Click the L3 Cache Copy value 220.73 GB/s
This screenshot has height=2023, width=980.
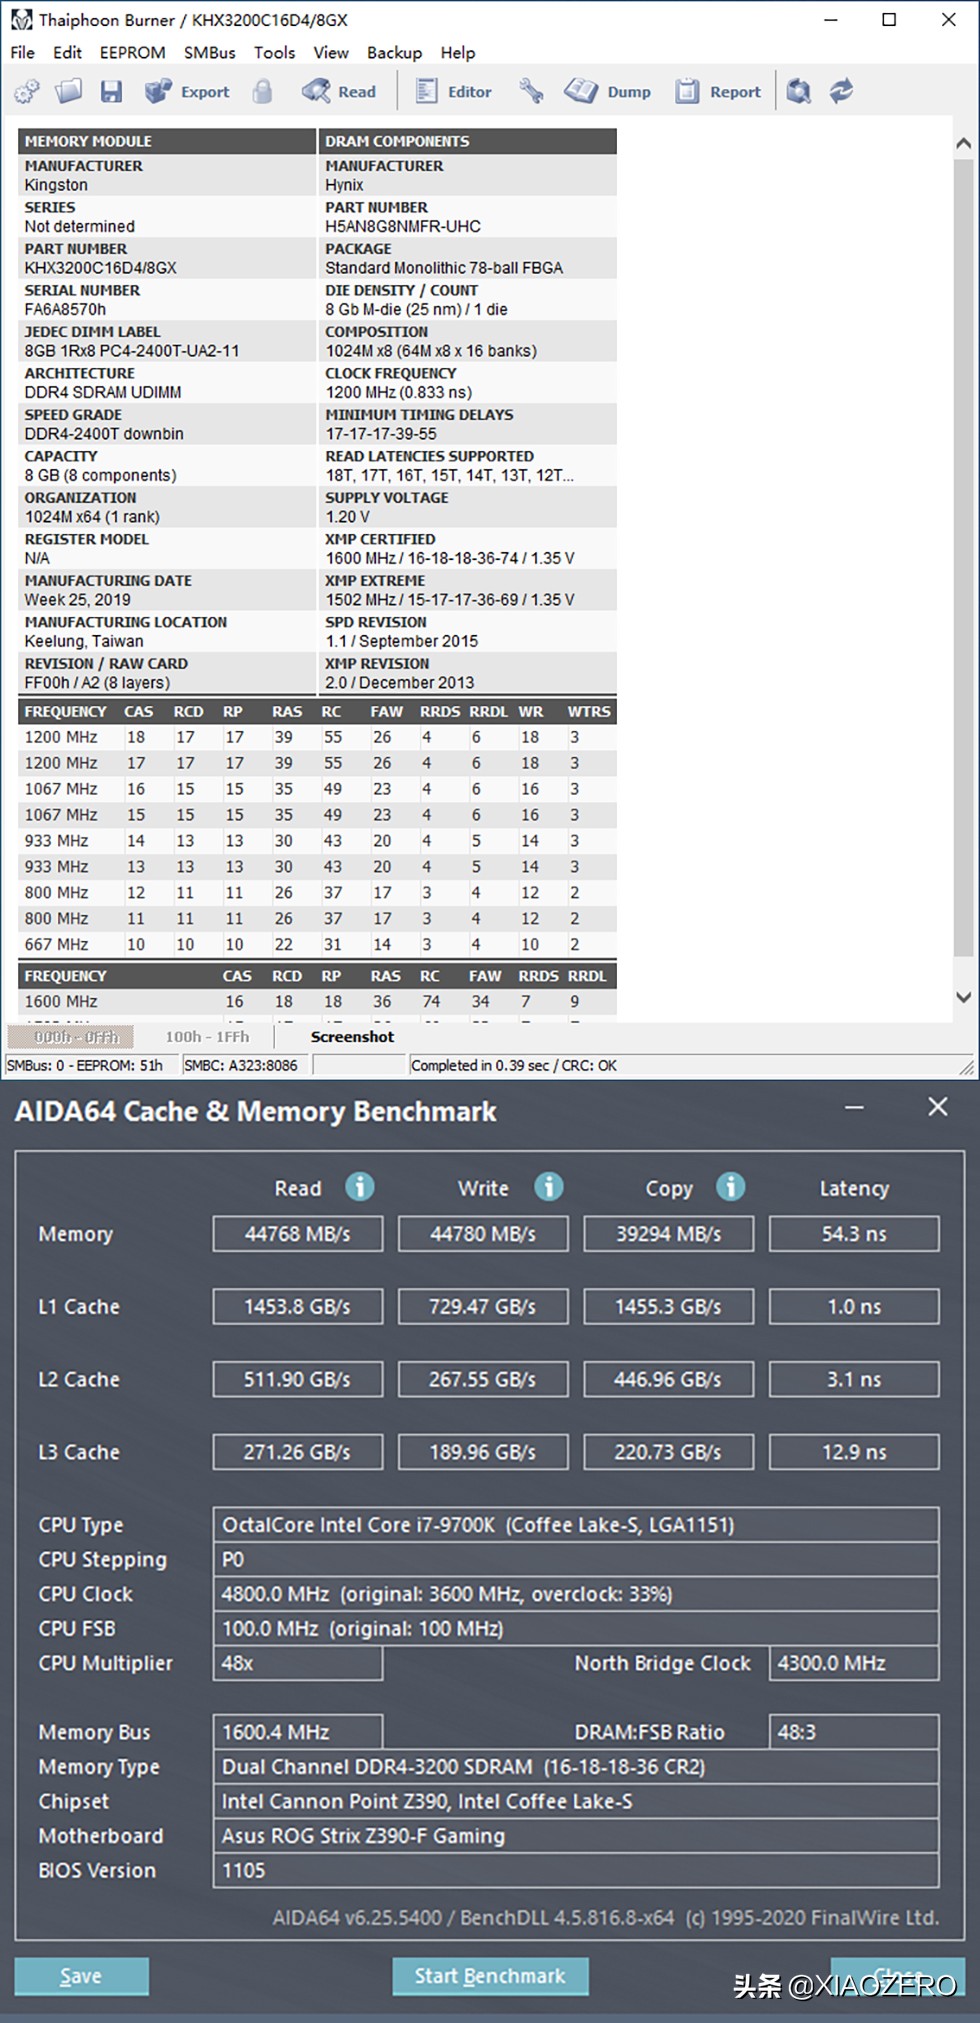[669, 1452]
